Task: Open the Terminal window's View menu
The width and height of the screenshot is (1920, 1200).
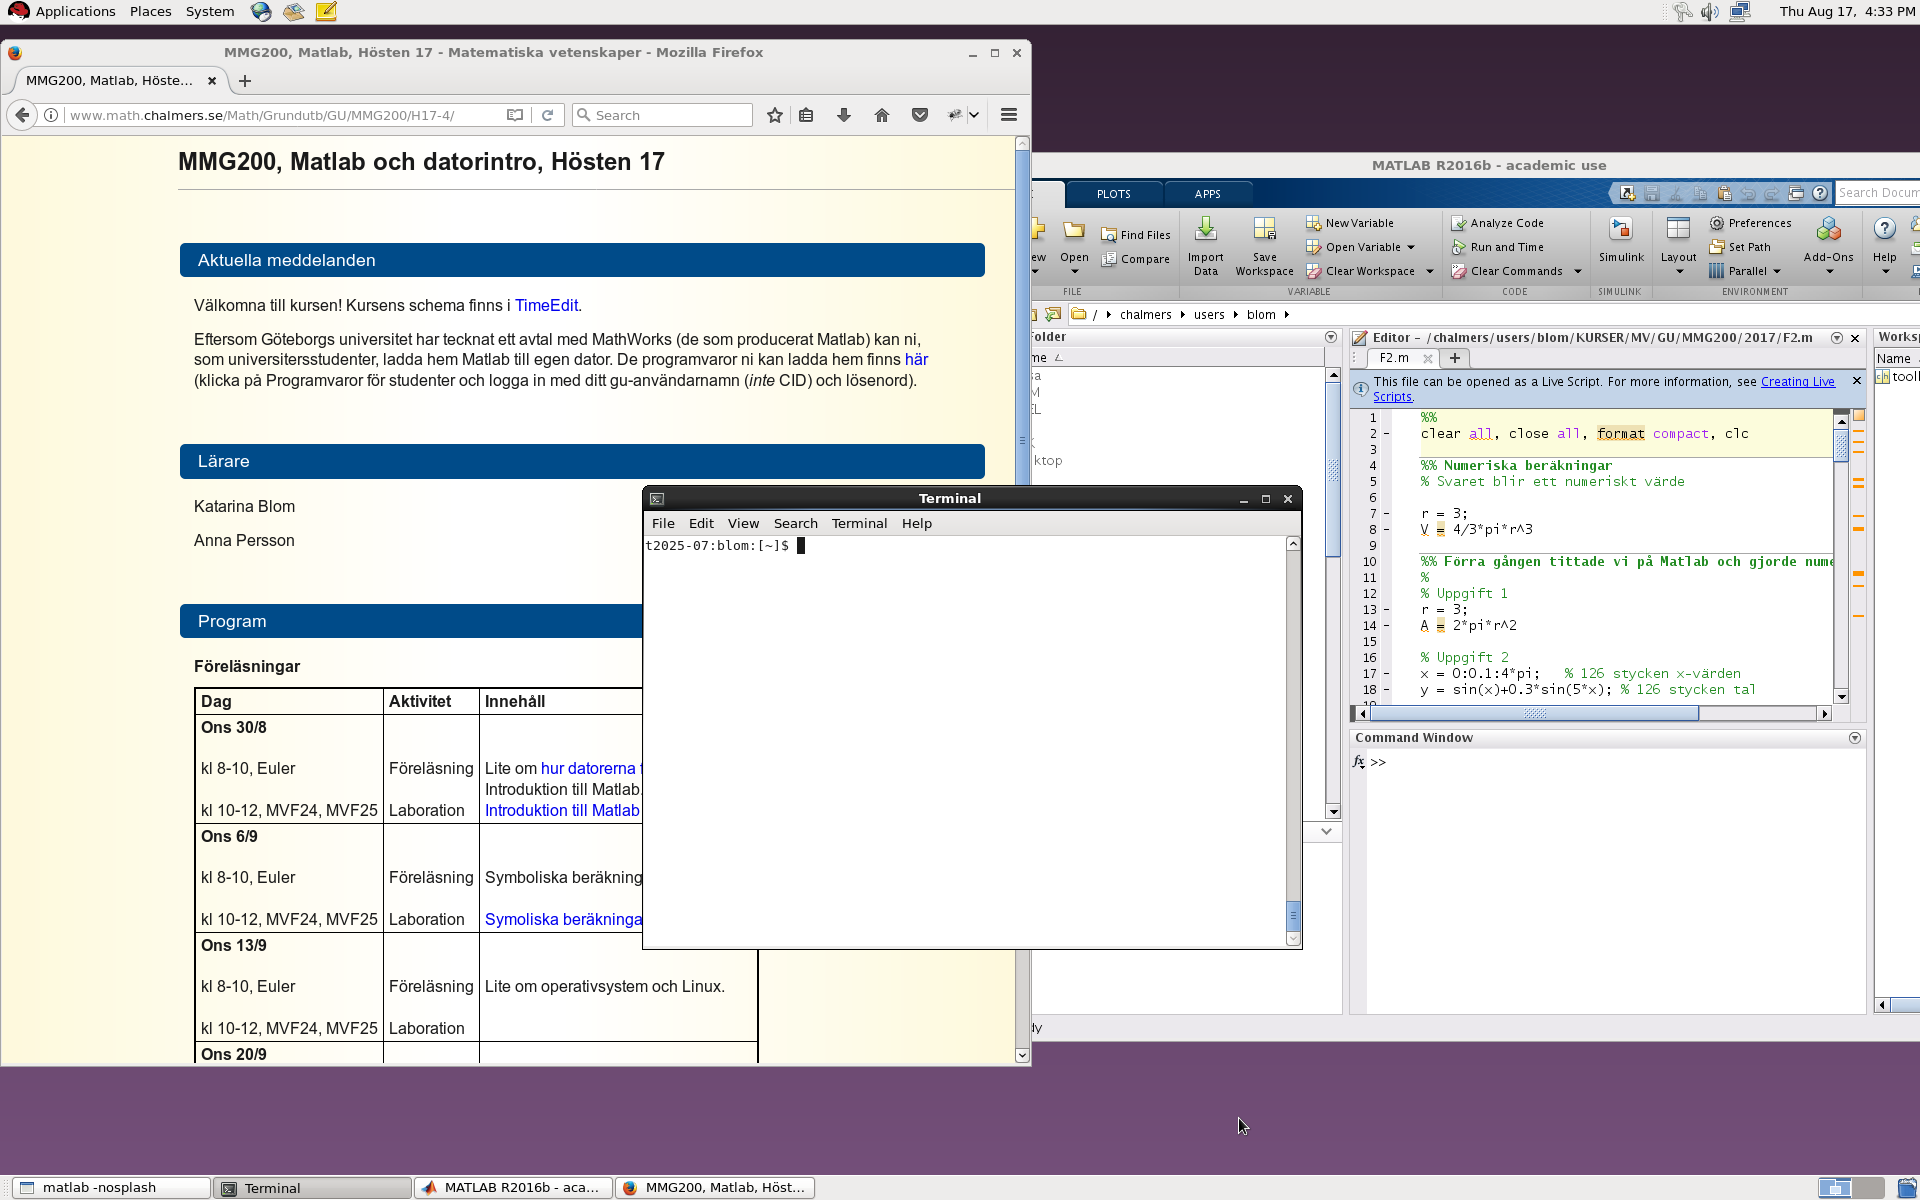Action: click(x=743, y=524)
